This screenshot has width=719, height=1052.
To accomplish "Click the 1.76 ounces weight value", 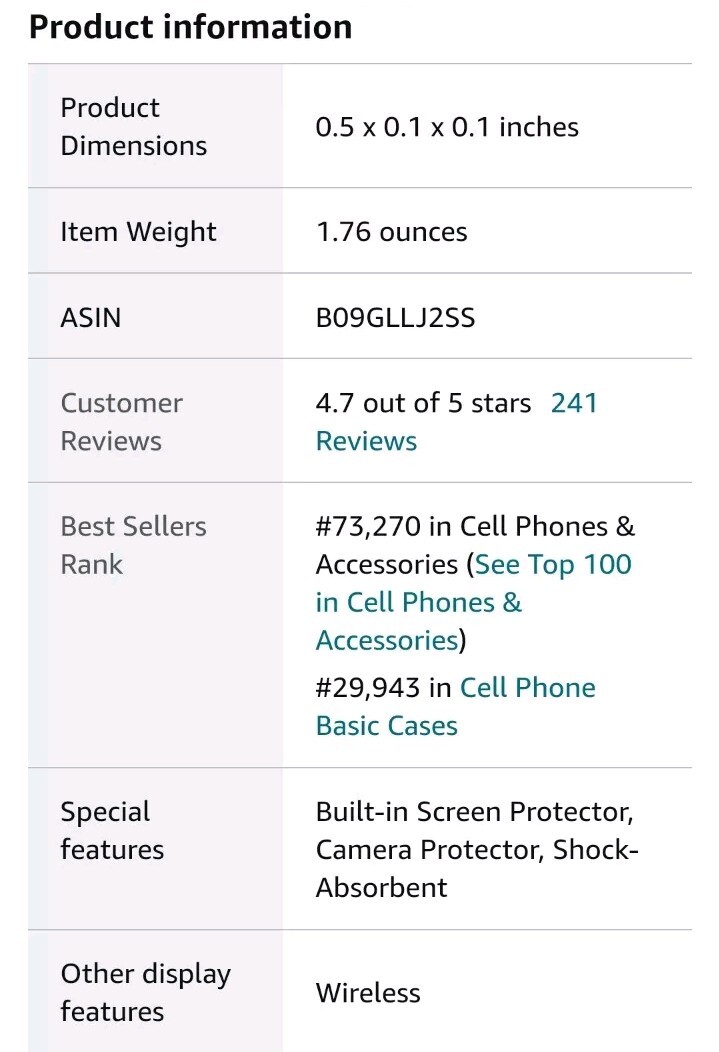I will coord(391,231).
